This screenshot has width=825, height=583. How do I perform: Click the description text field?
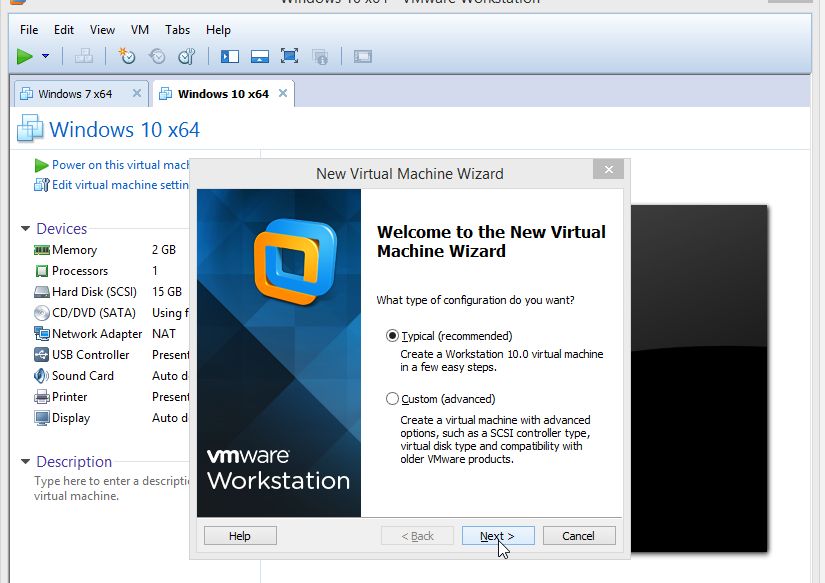tap(112, 488)
